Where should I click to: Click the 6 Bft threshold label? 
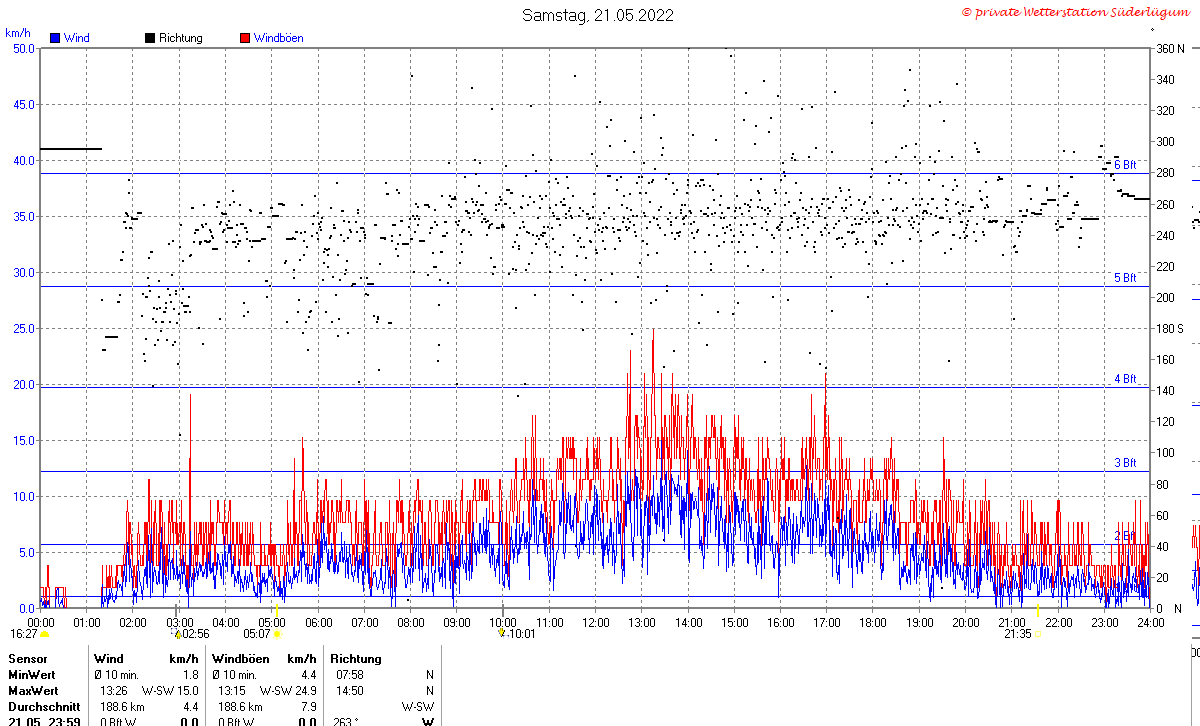click(x=1125, y=165)
